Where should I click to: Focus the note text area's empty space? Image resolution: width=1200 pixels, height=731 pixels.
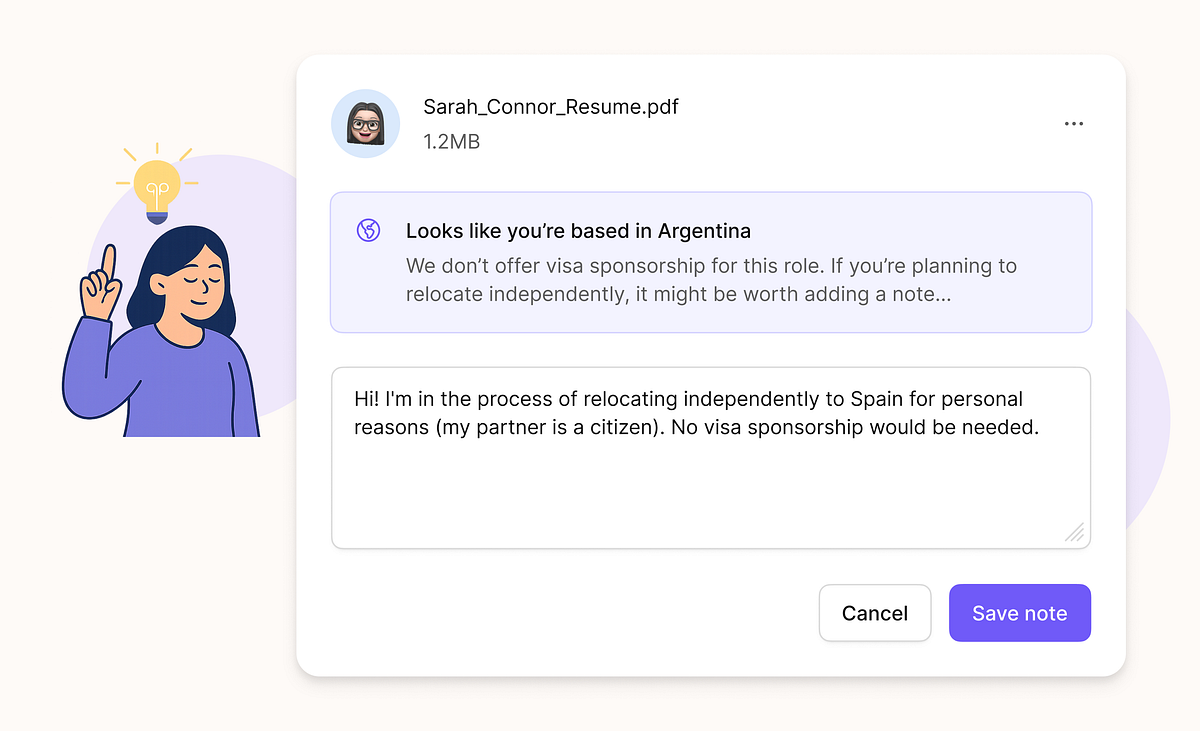(x=710, y=495)
